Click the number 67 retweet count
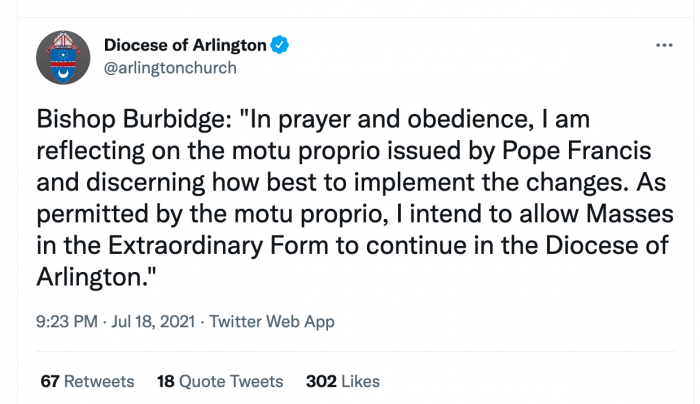 (50, 381)
